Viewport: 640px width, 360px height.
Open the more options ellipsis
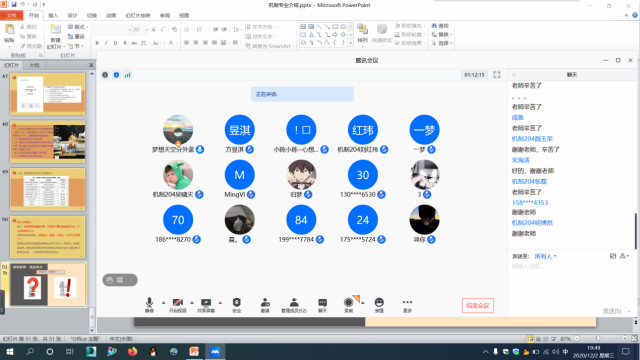click(x=407, y=305)
